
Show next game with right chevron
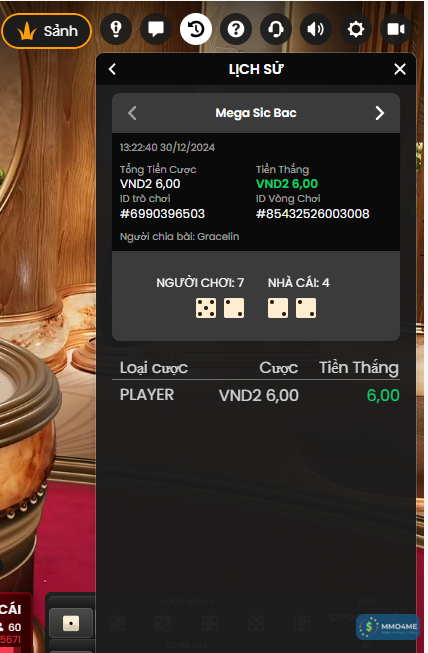[x=379, y=113]
